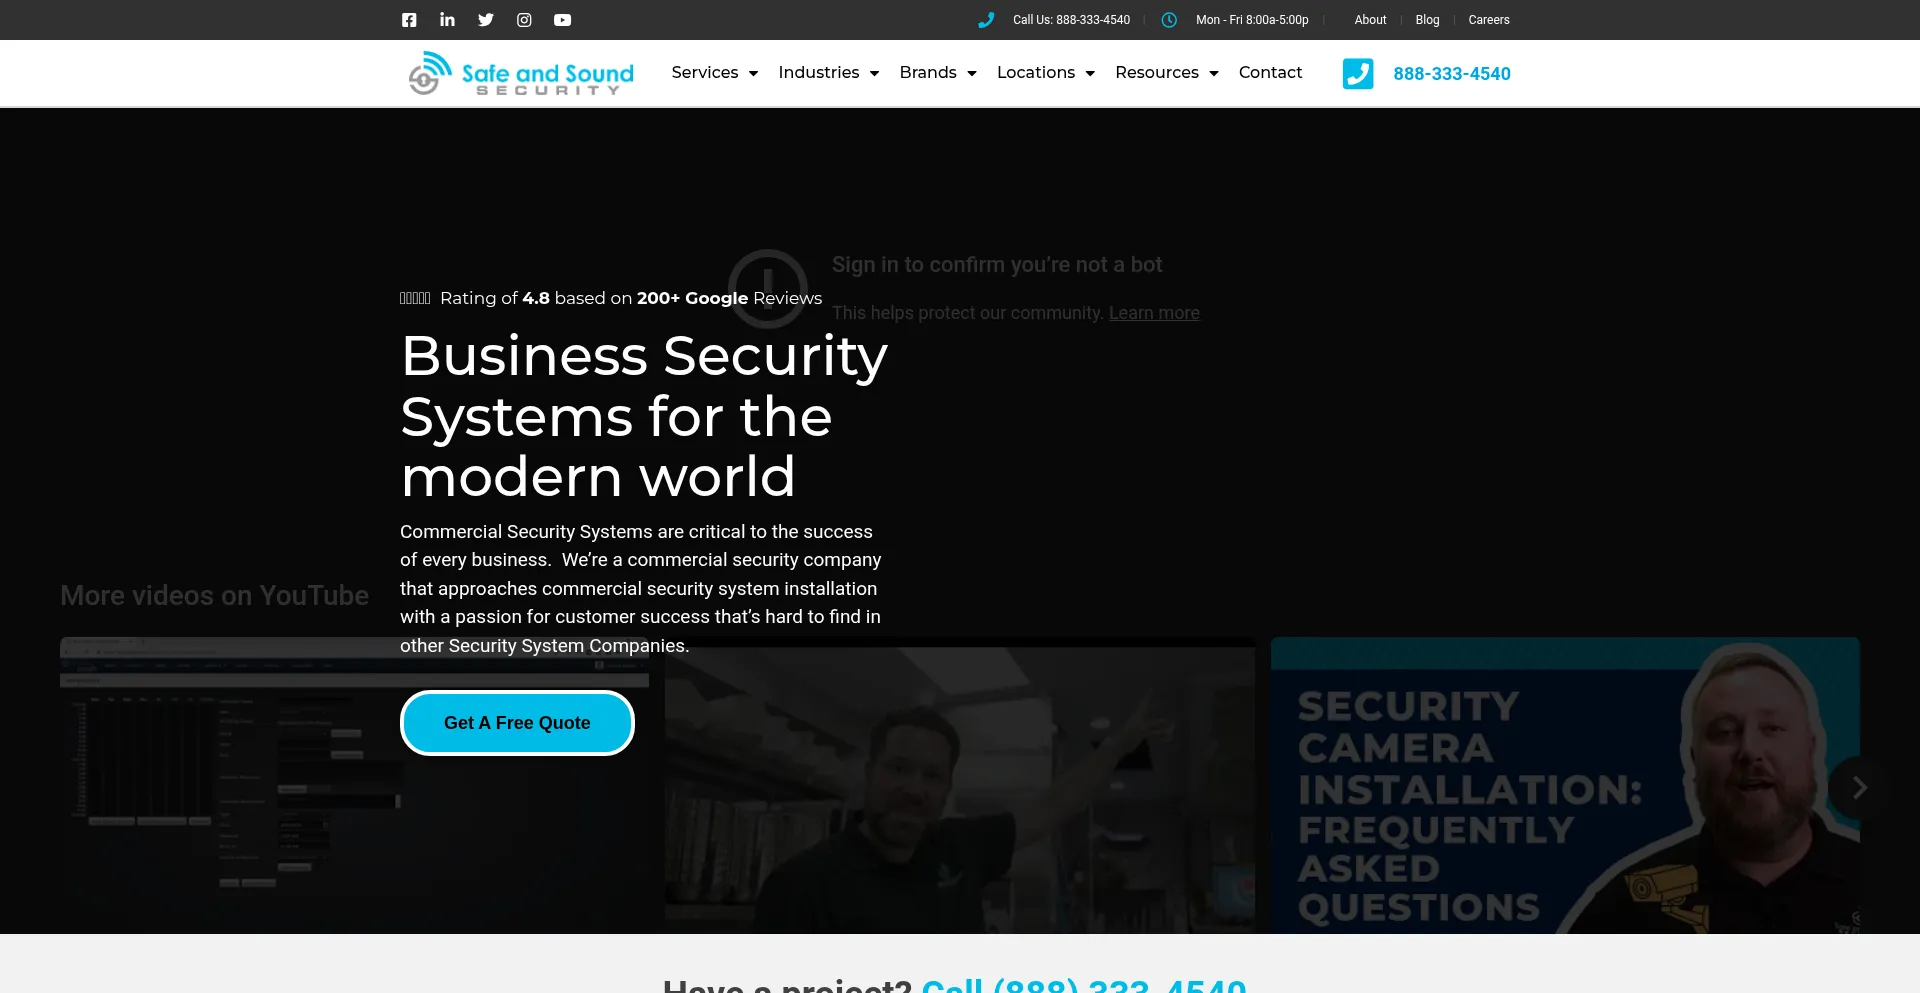Open the Twitter bird icon

coord(486,20)
